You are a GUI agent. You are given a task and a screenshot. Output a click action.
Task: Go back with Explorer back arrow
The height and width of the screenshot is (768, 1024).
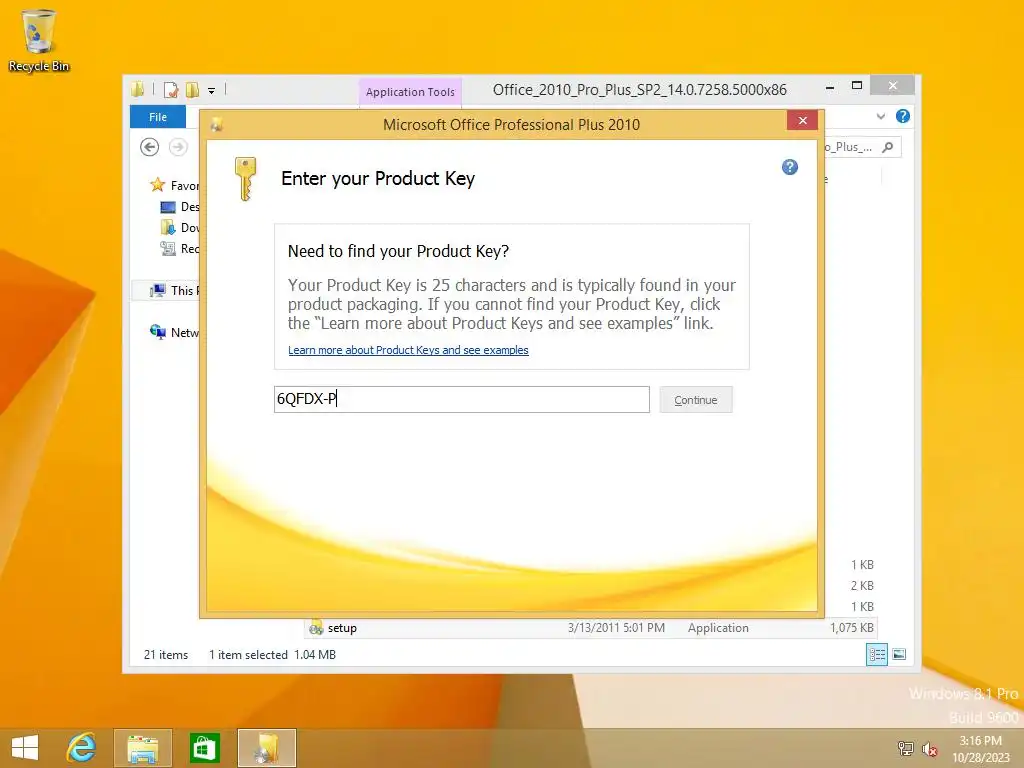coord(150,147)
